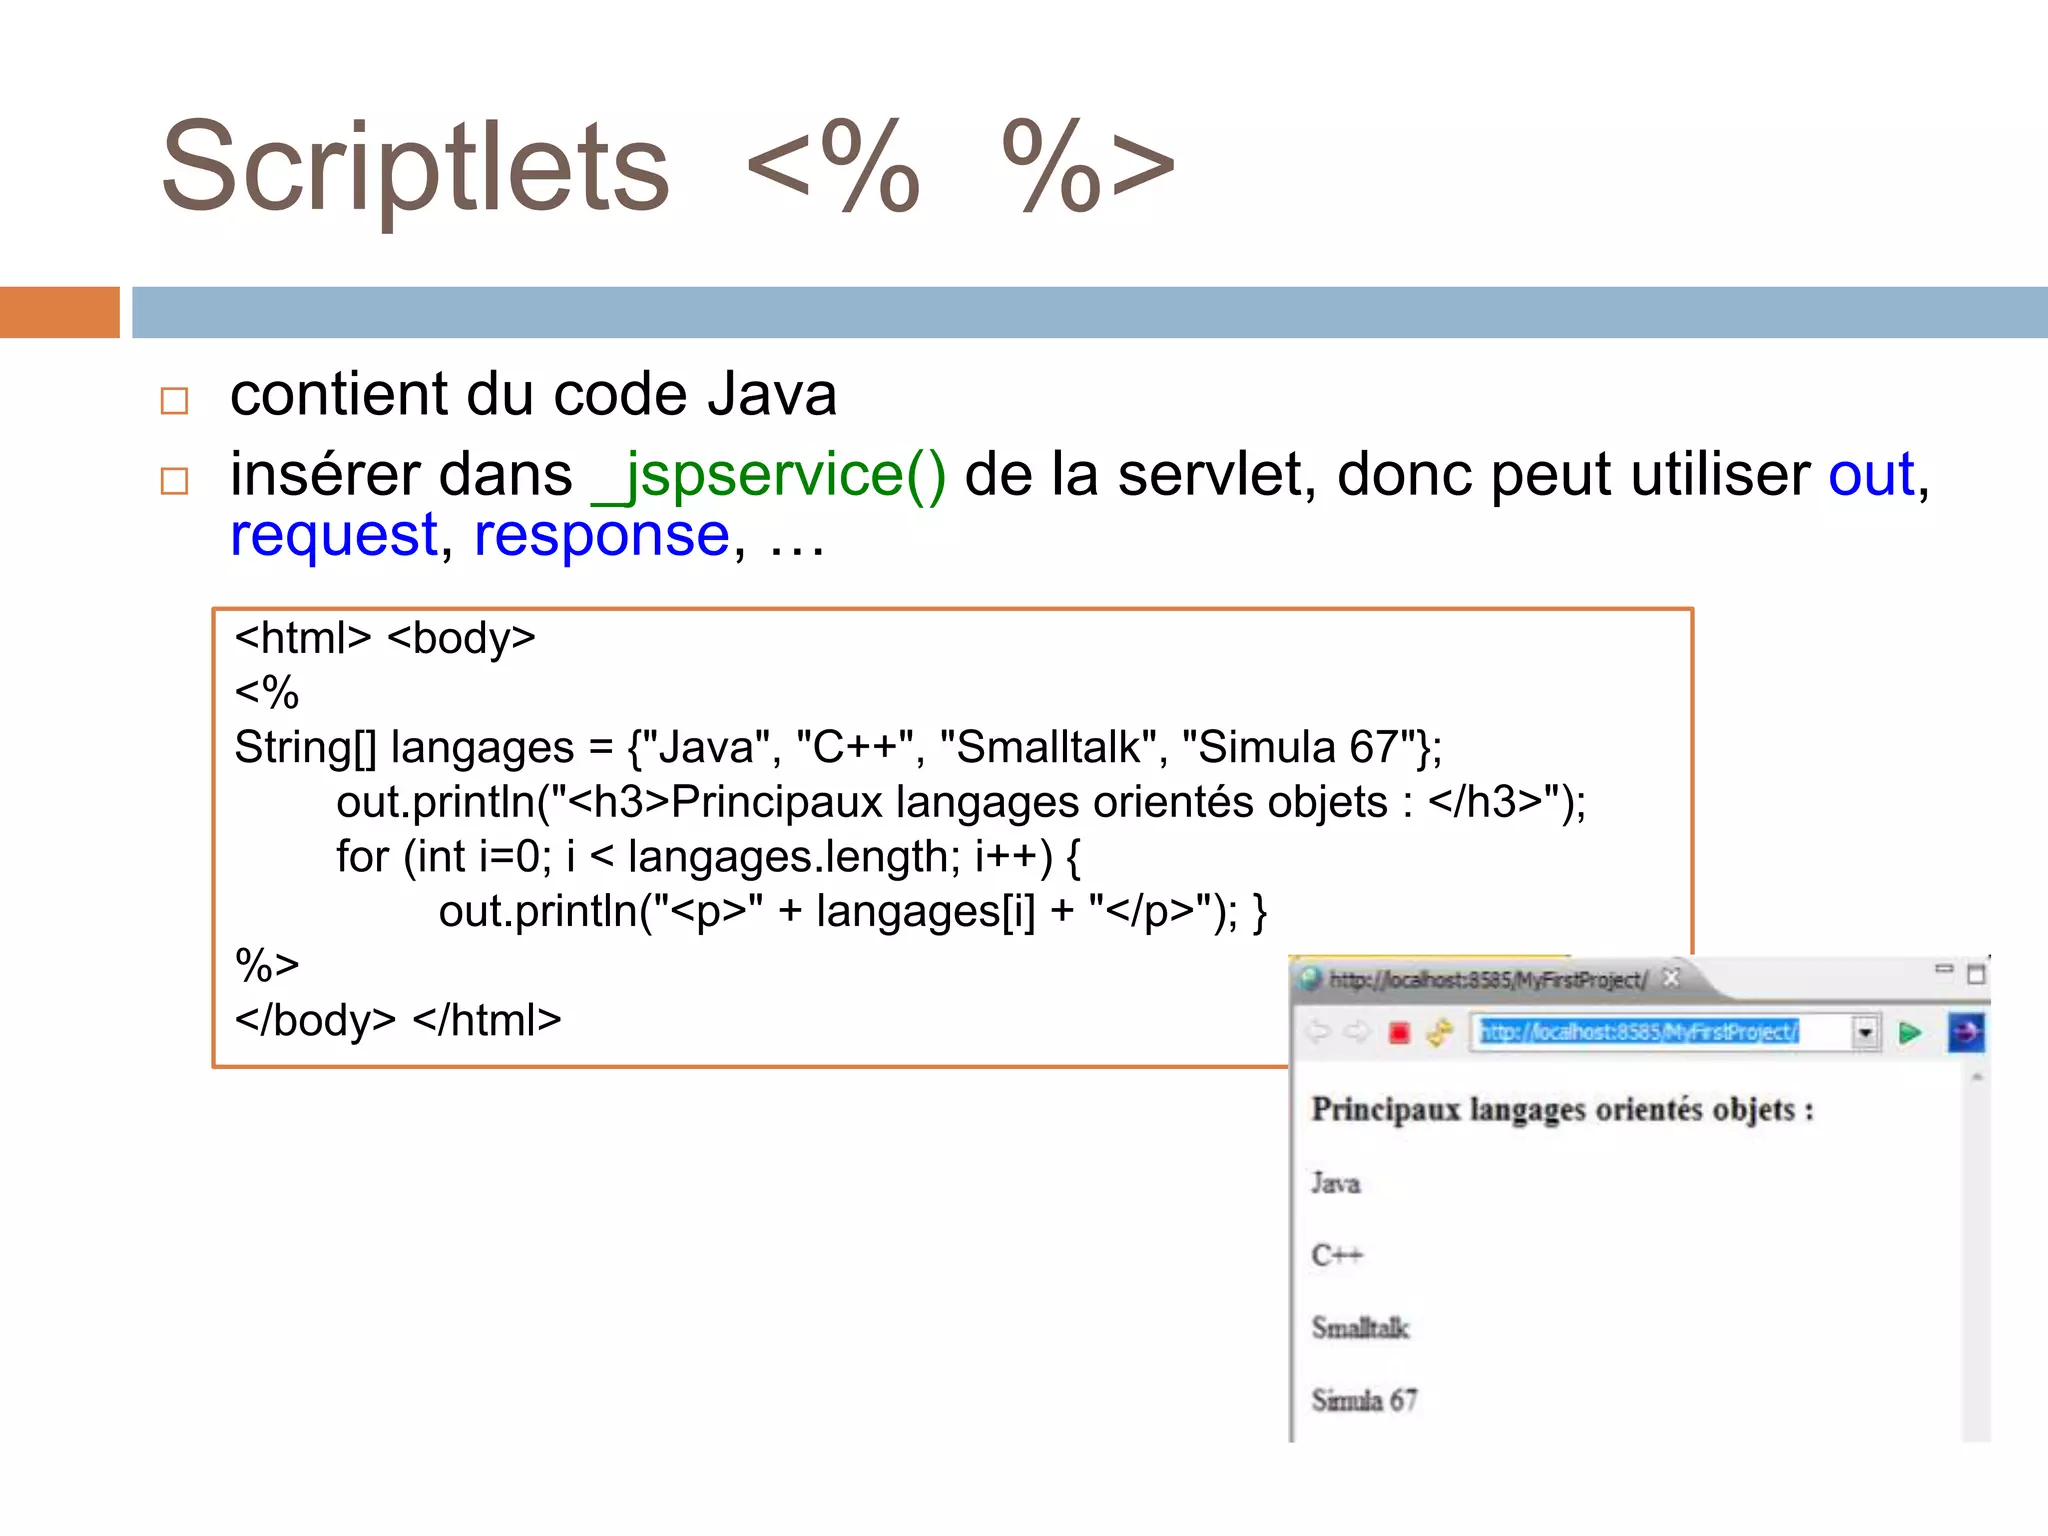This screenshot has width=2048, height=1536.
Task: Click the yellow Refresh page icon
Action: [x=1439, y=1032]
